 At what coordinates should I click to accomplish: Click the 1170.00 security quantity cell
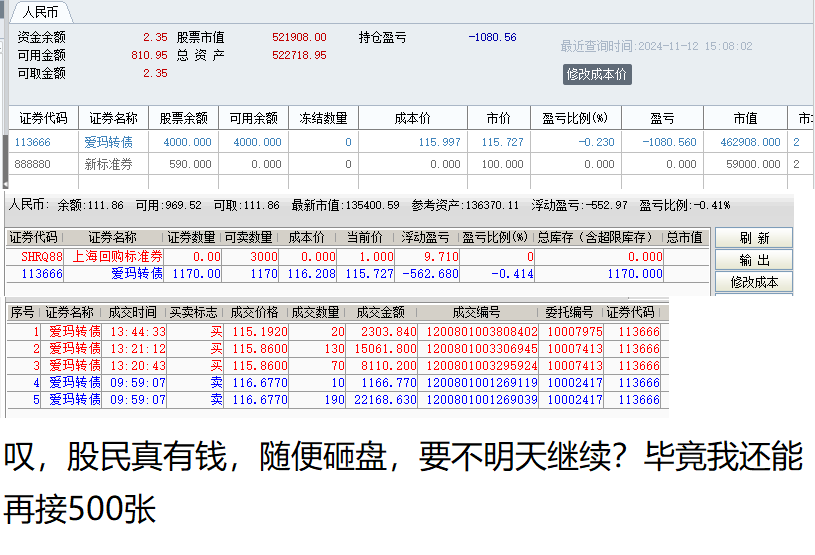point(196,274)
